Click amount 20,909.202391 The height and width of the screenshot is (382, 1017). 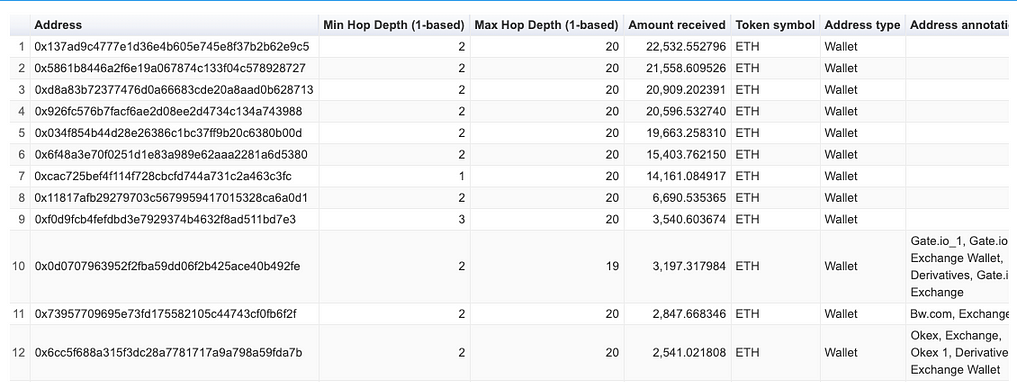[x=686, y=90]
